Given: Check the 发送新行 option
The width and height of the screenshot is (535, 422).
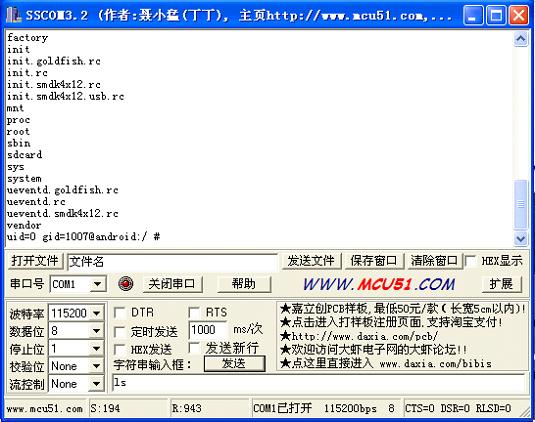Looking at the screenshot, I should tap(194, 348).
